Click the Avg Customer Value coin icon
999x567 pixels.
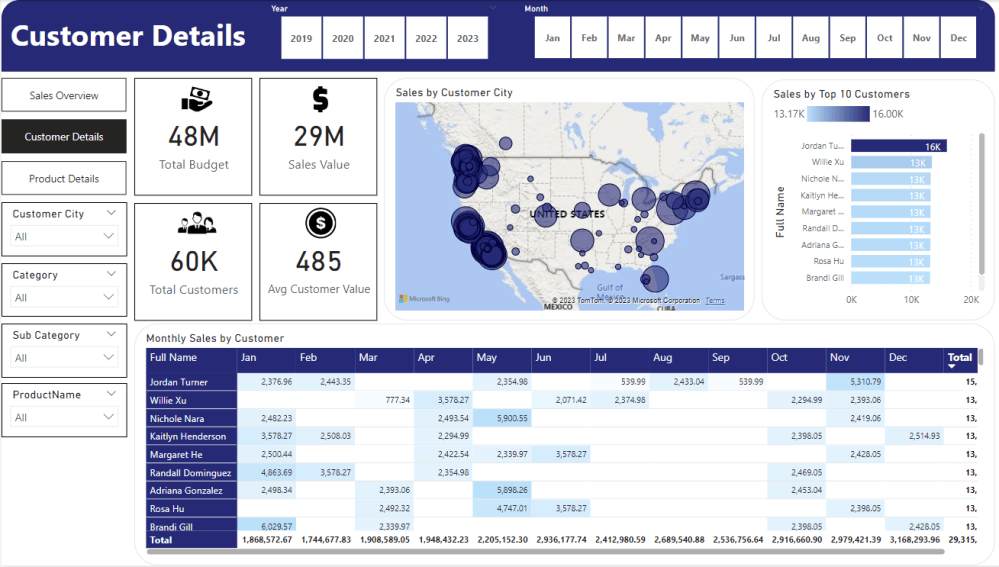320,223
